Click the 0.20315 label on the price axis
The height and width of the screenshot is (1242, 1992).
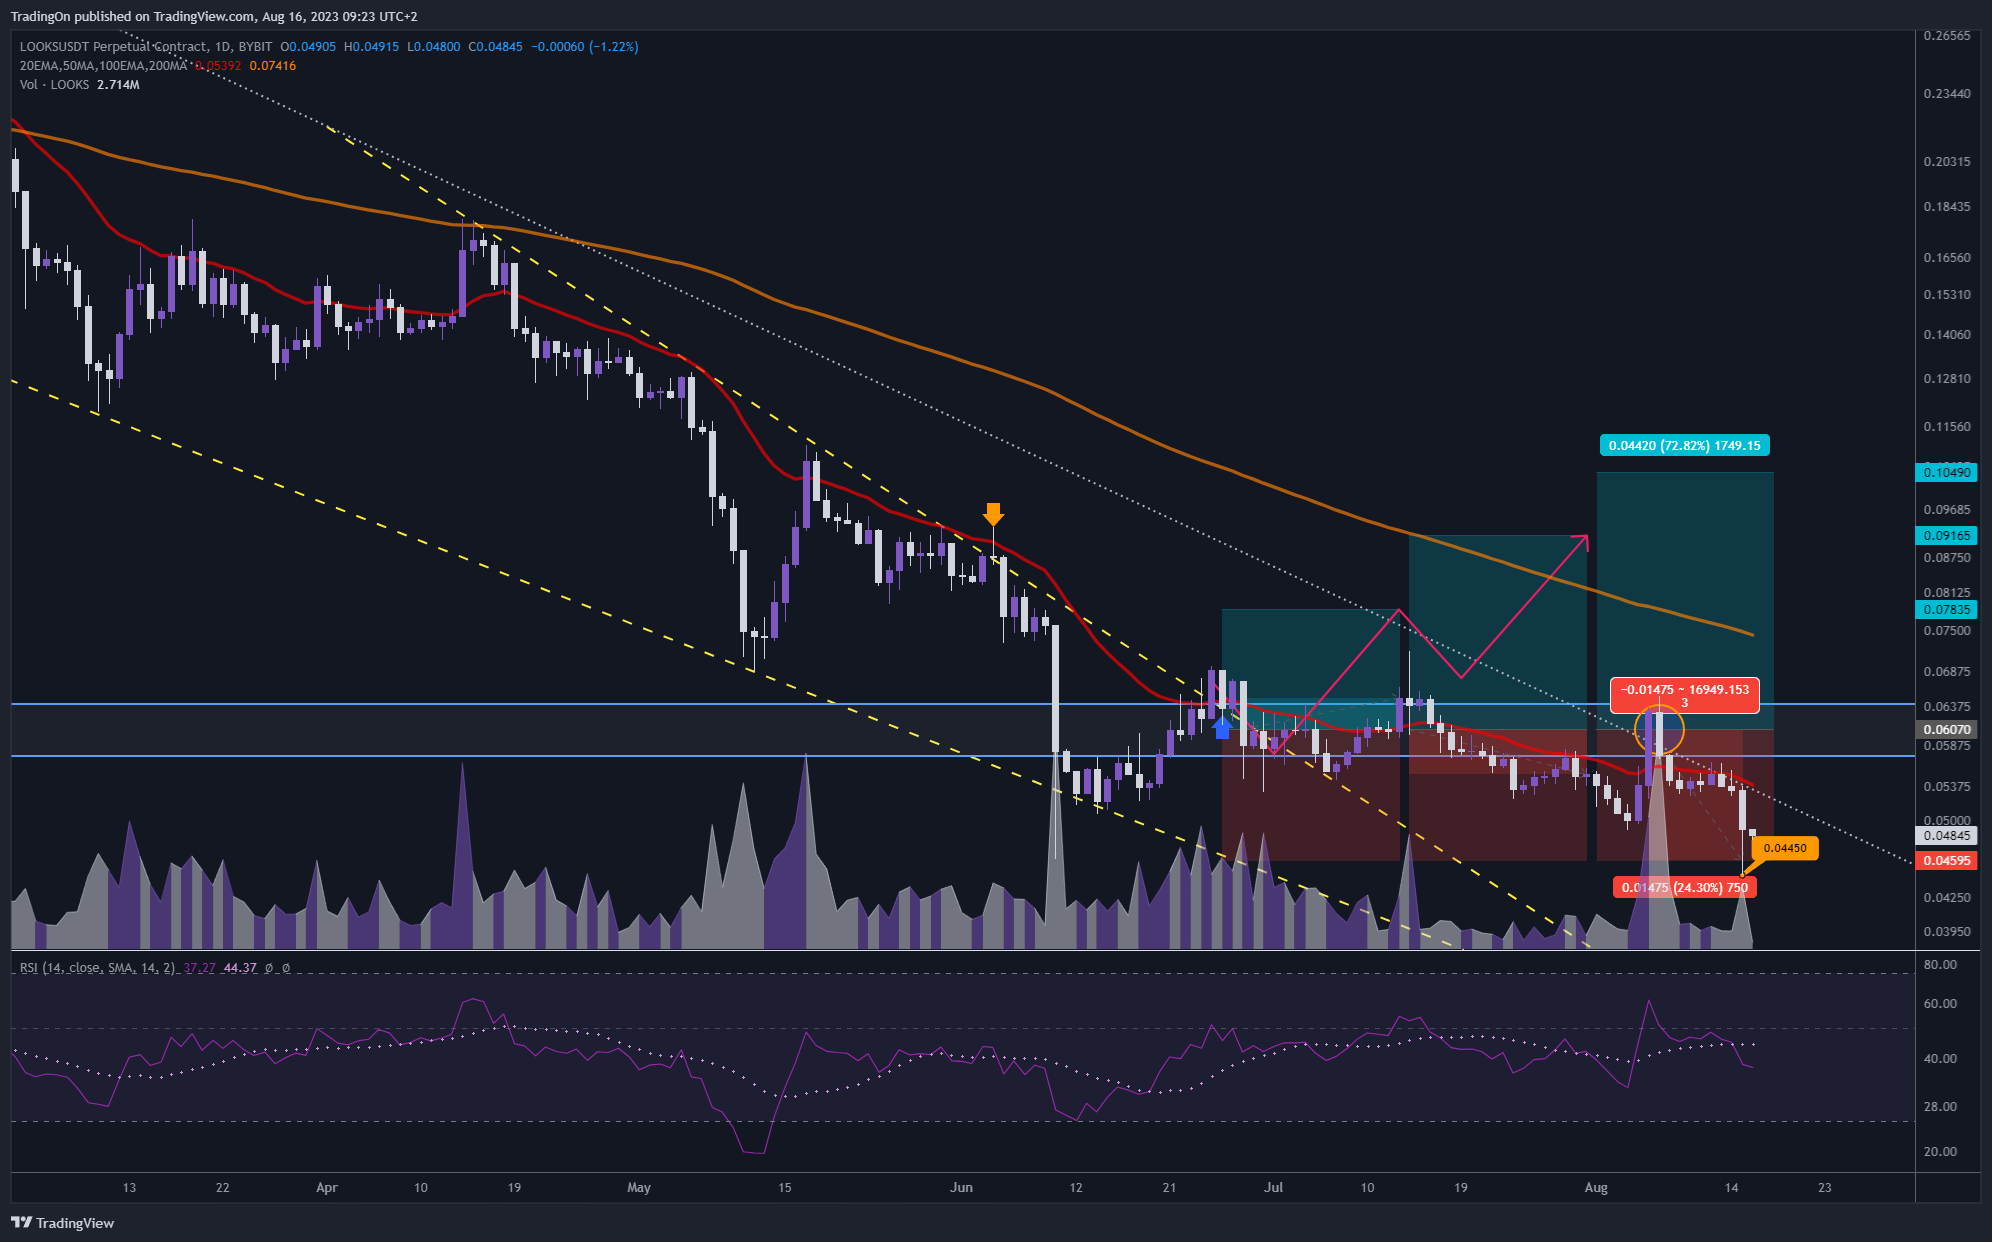(1947, 162)
